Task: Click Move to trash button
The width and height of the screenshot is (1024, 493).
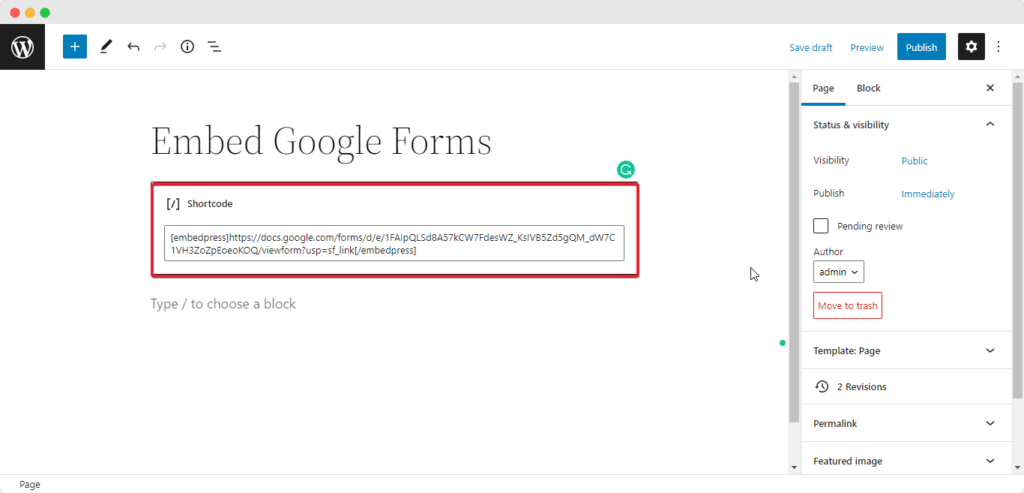Action: pos(847,305)
